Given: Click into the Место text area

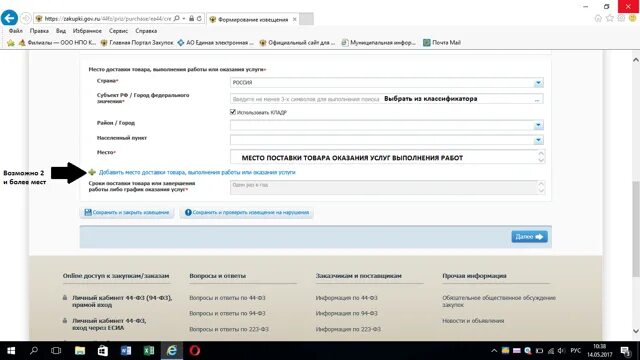Looking at the screenshot, I should point(387,157).
